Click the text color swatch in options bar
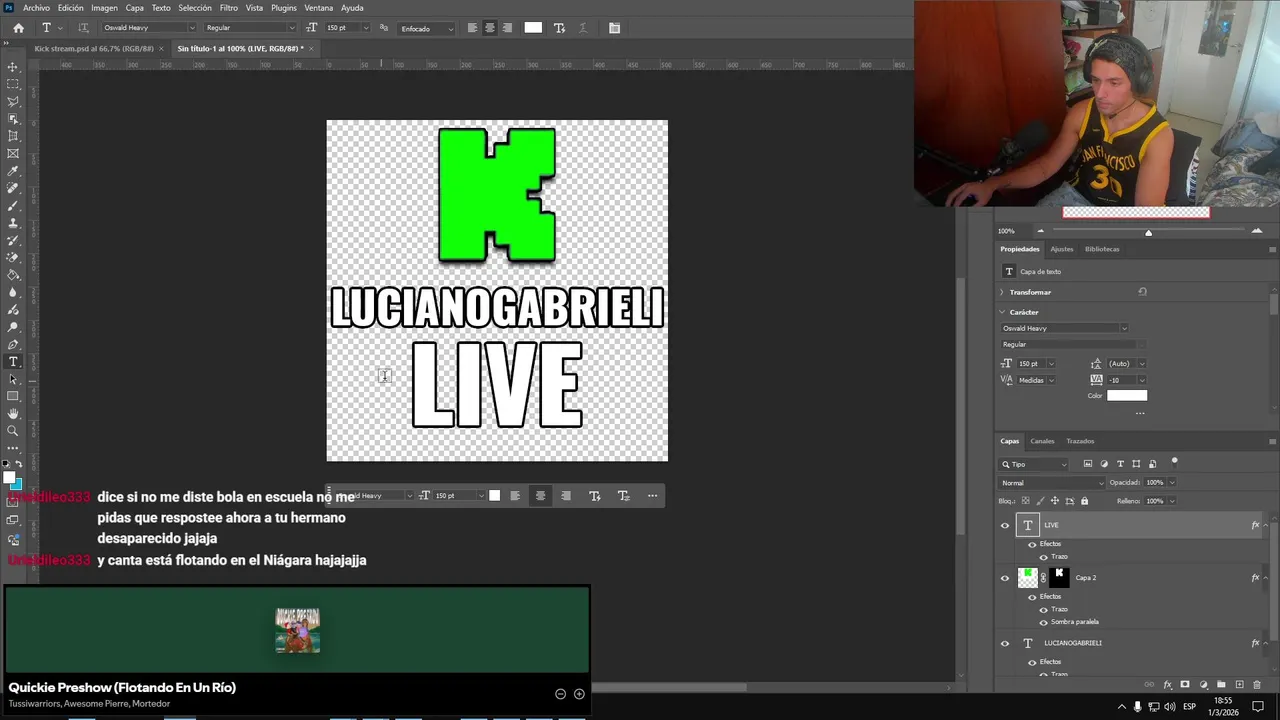Image resolution: width=1280 pixels, height=720 pixels. [x=533, y=28]
